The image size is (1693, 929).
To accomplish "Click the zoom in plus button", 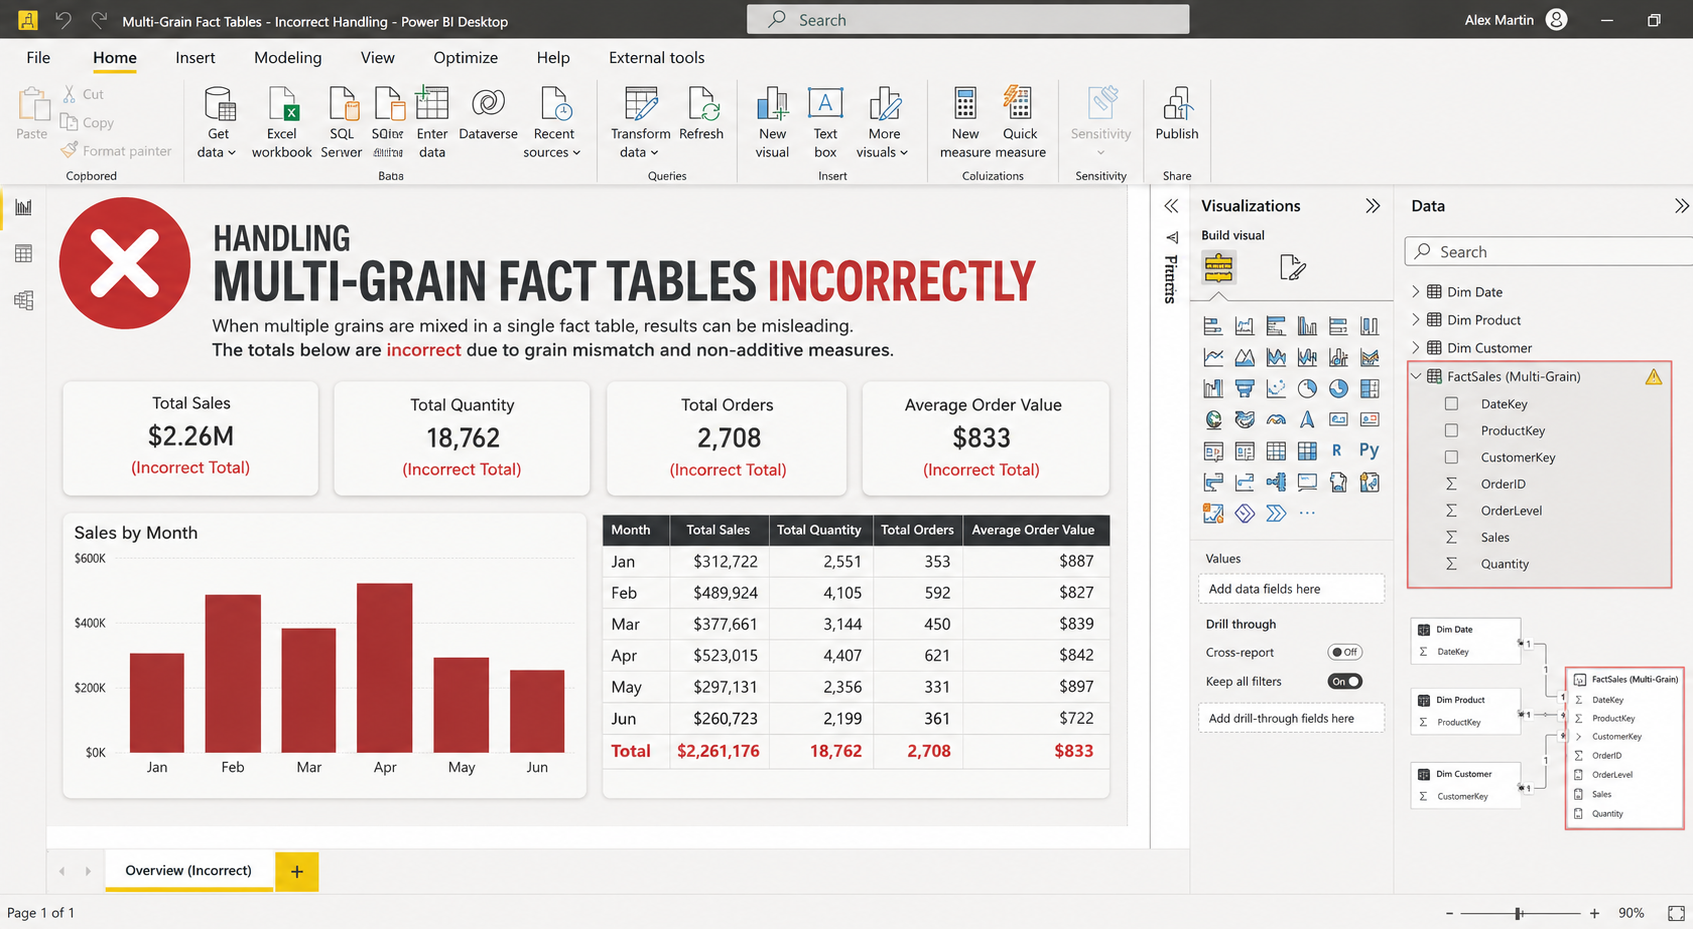I will coord(1594,913).
